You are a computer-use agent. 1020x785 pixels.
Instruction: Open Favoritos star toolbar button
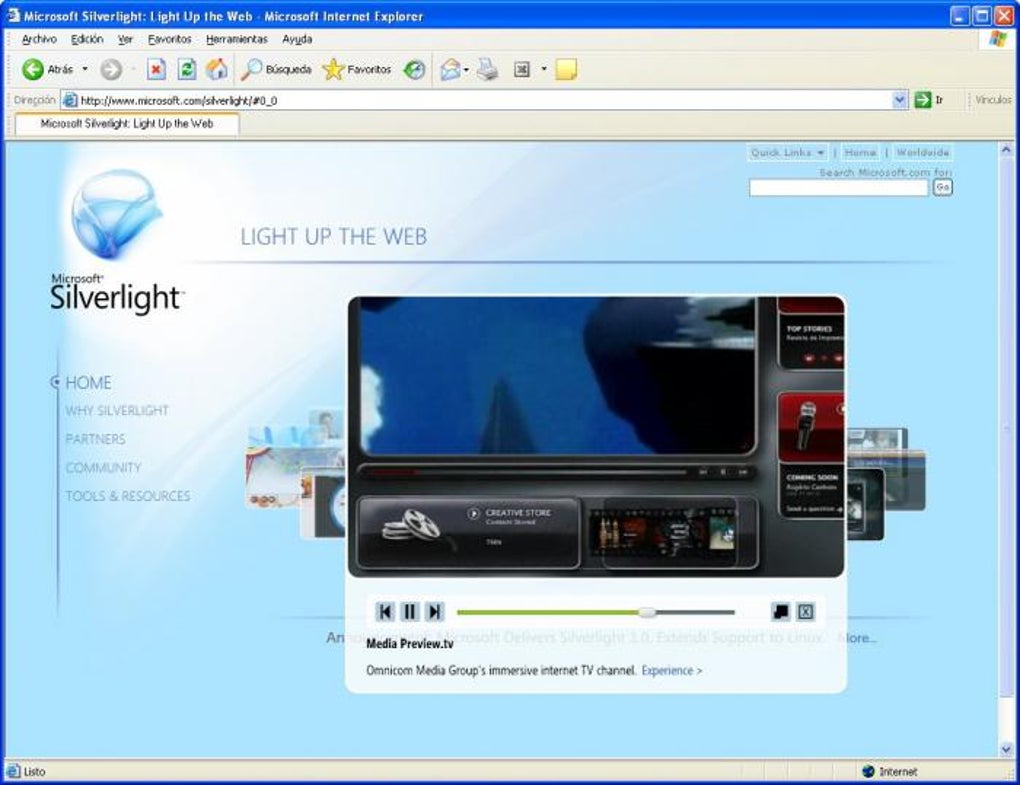tap(357, 69)
